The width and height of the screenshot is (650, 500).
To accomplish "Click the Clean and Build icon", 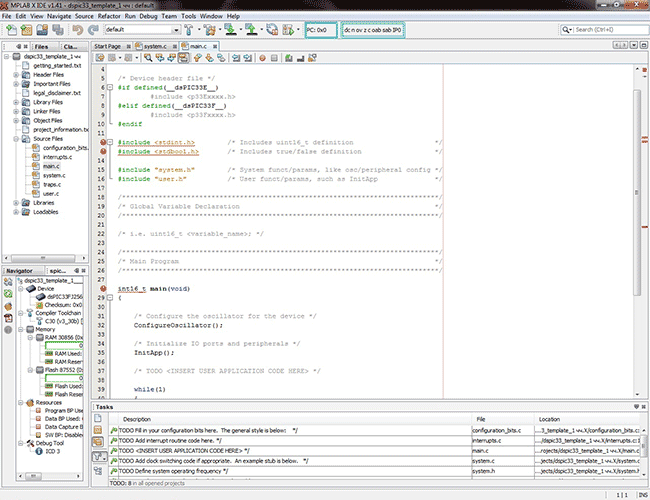I will click(x=210, y=30).
